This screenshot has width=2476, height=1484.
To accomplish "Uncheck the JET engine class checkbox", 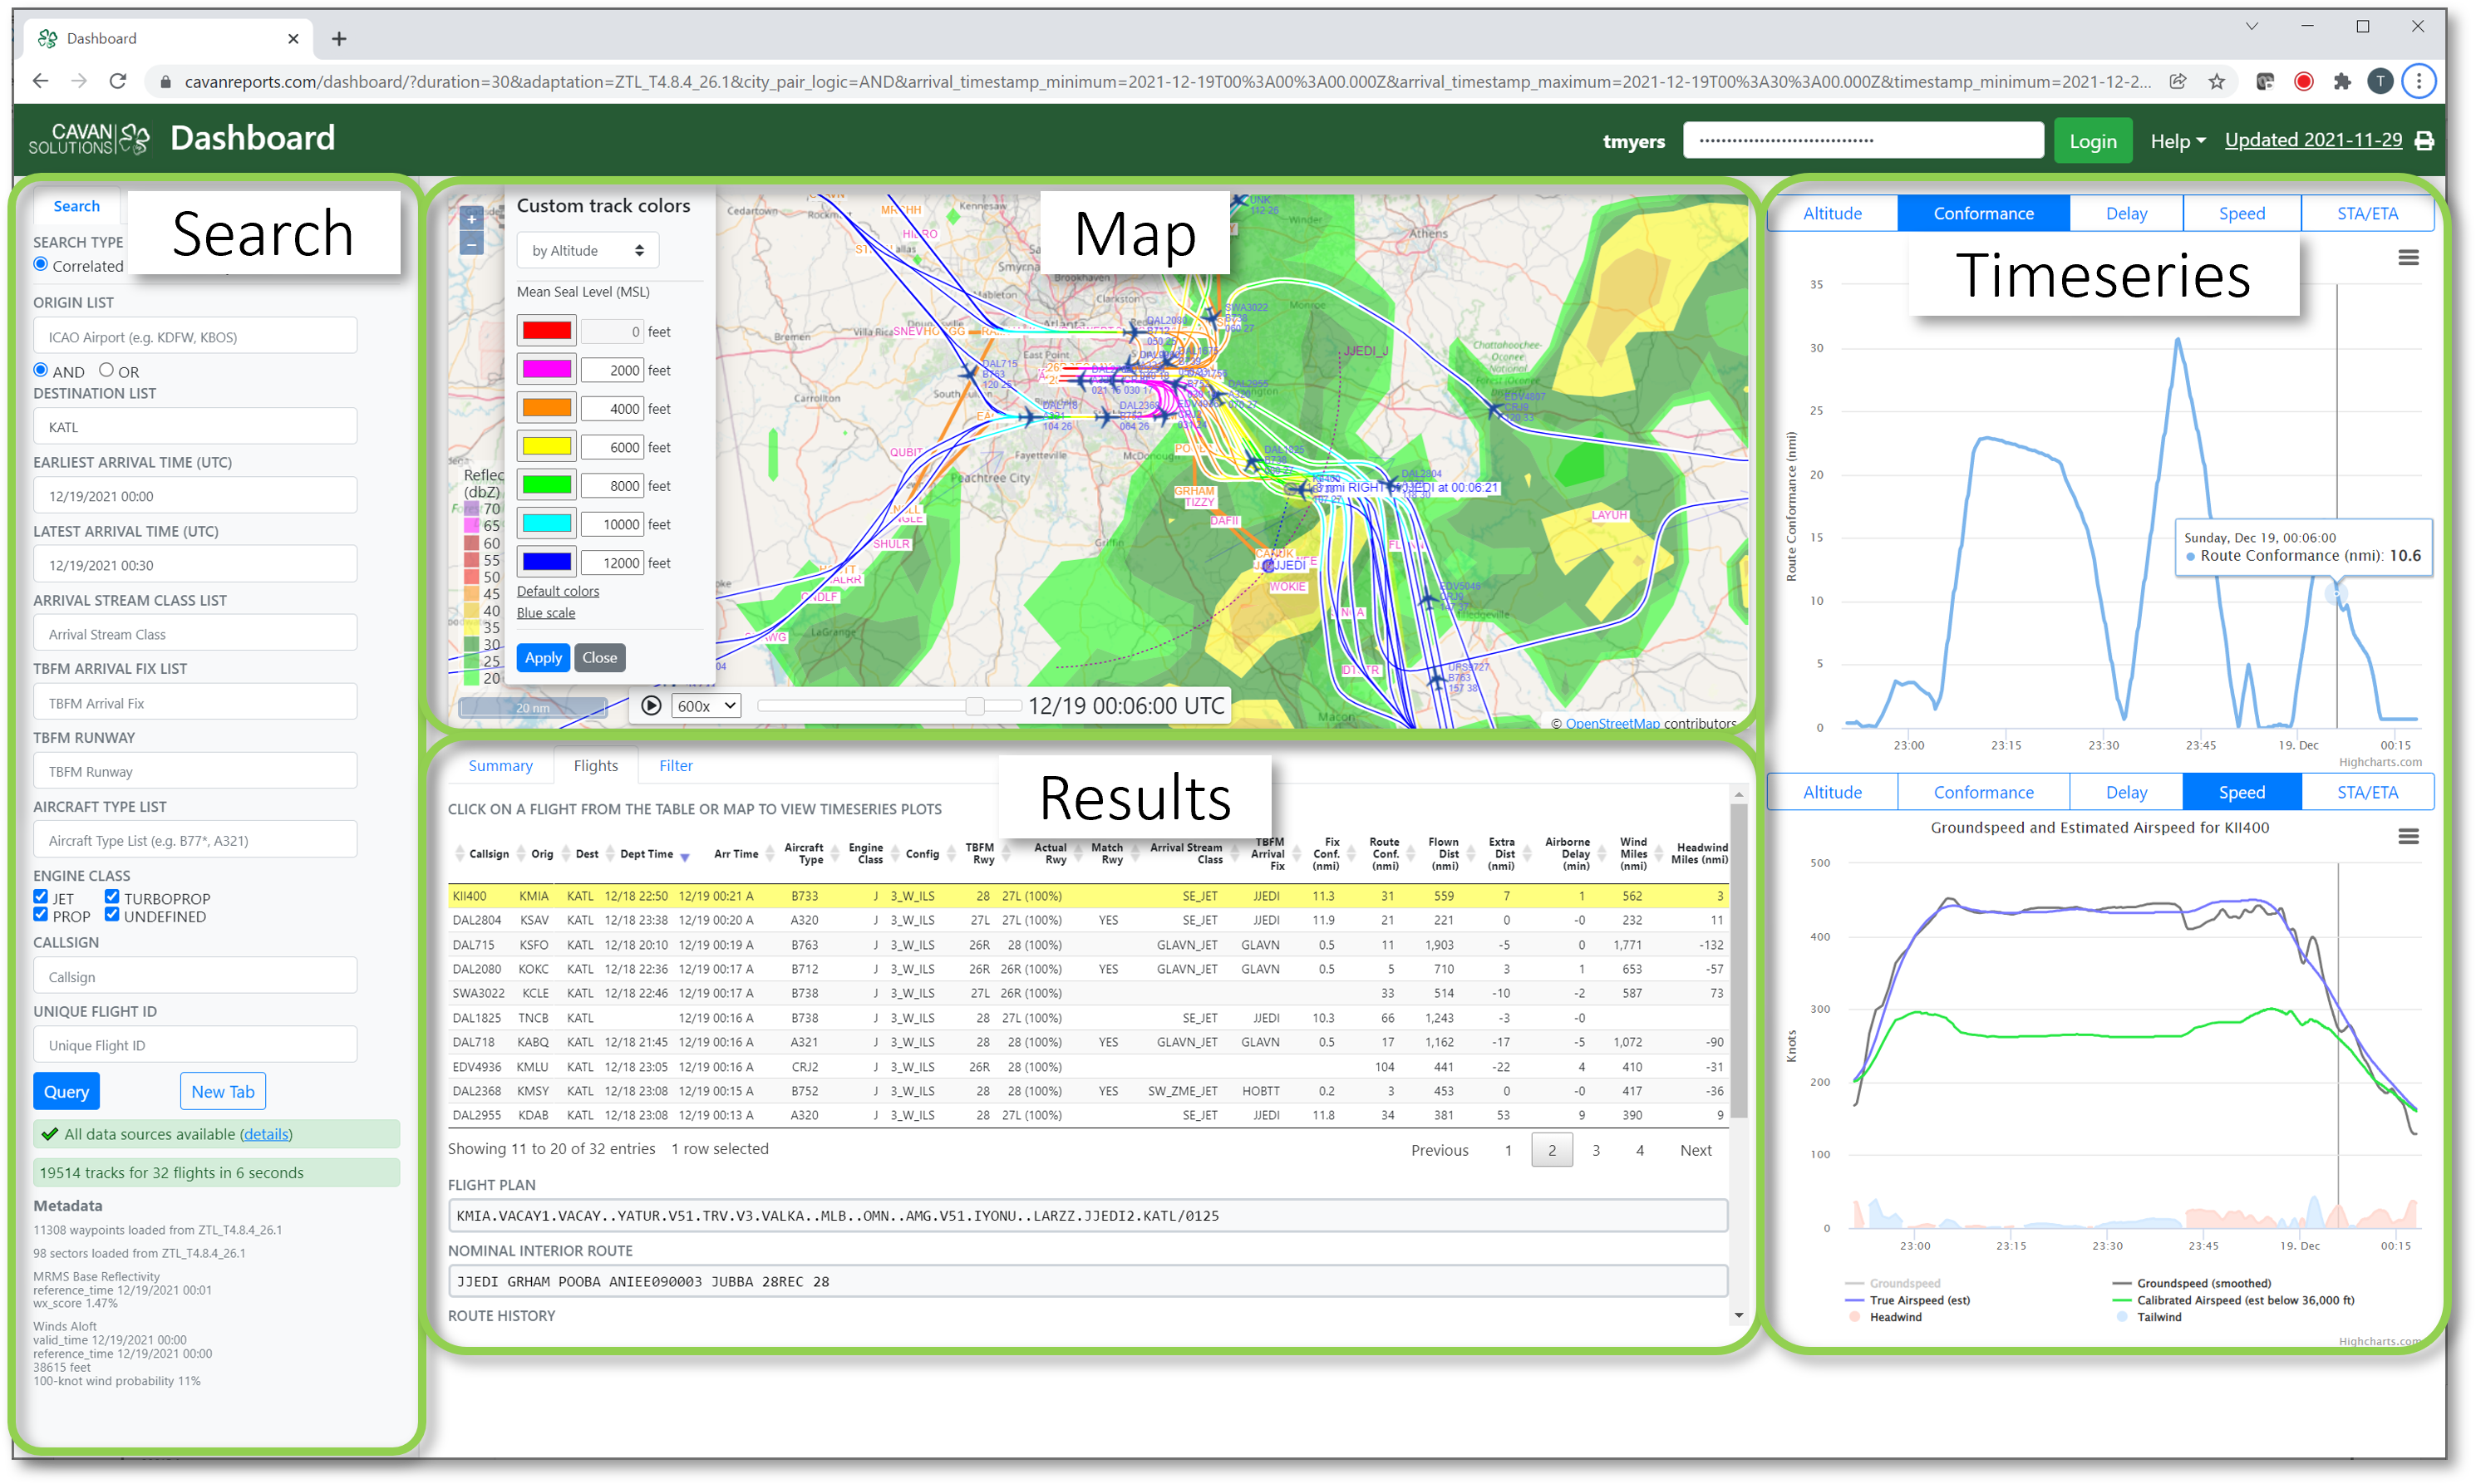I will click(41, 897).
